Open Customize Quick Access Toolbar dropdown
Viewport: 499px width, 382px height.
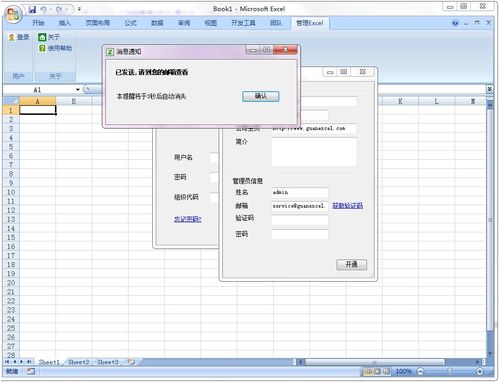(79, 9)
